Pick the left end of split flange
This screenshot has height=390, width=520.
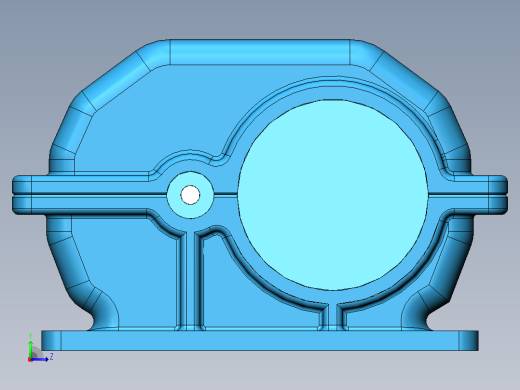click(22, 195)
